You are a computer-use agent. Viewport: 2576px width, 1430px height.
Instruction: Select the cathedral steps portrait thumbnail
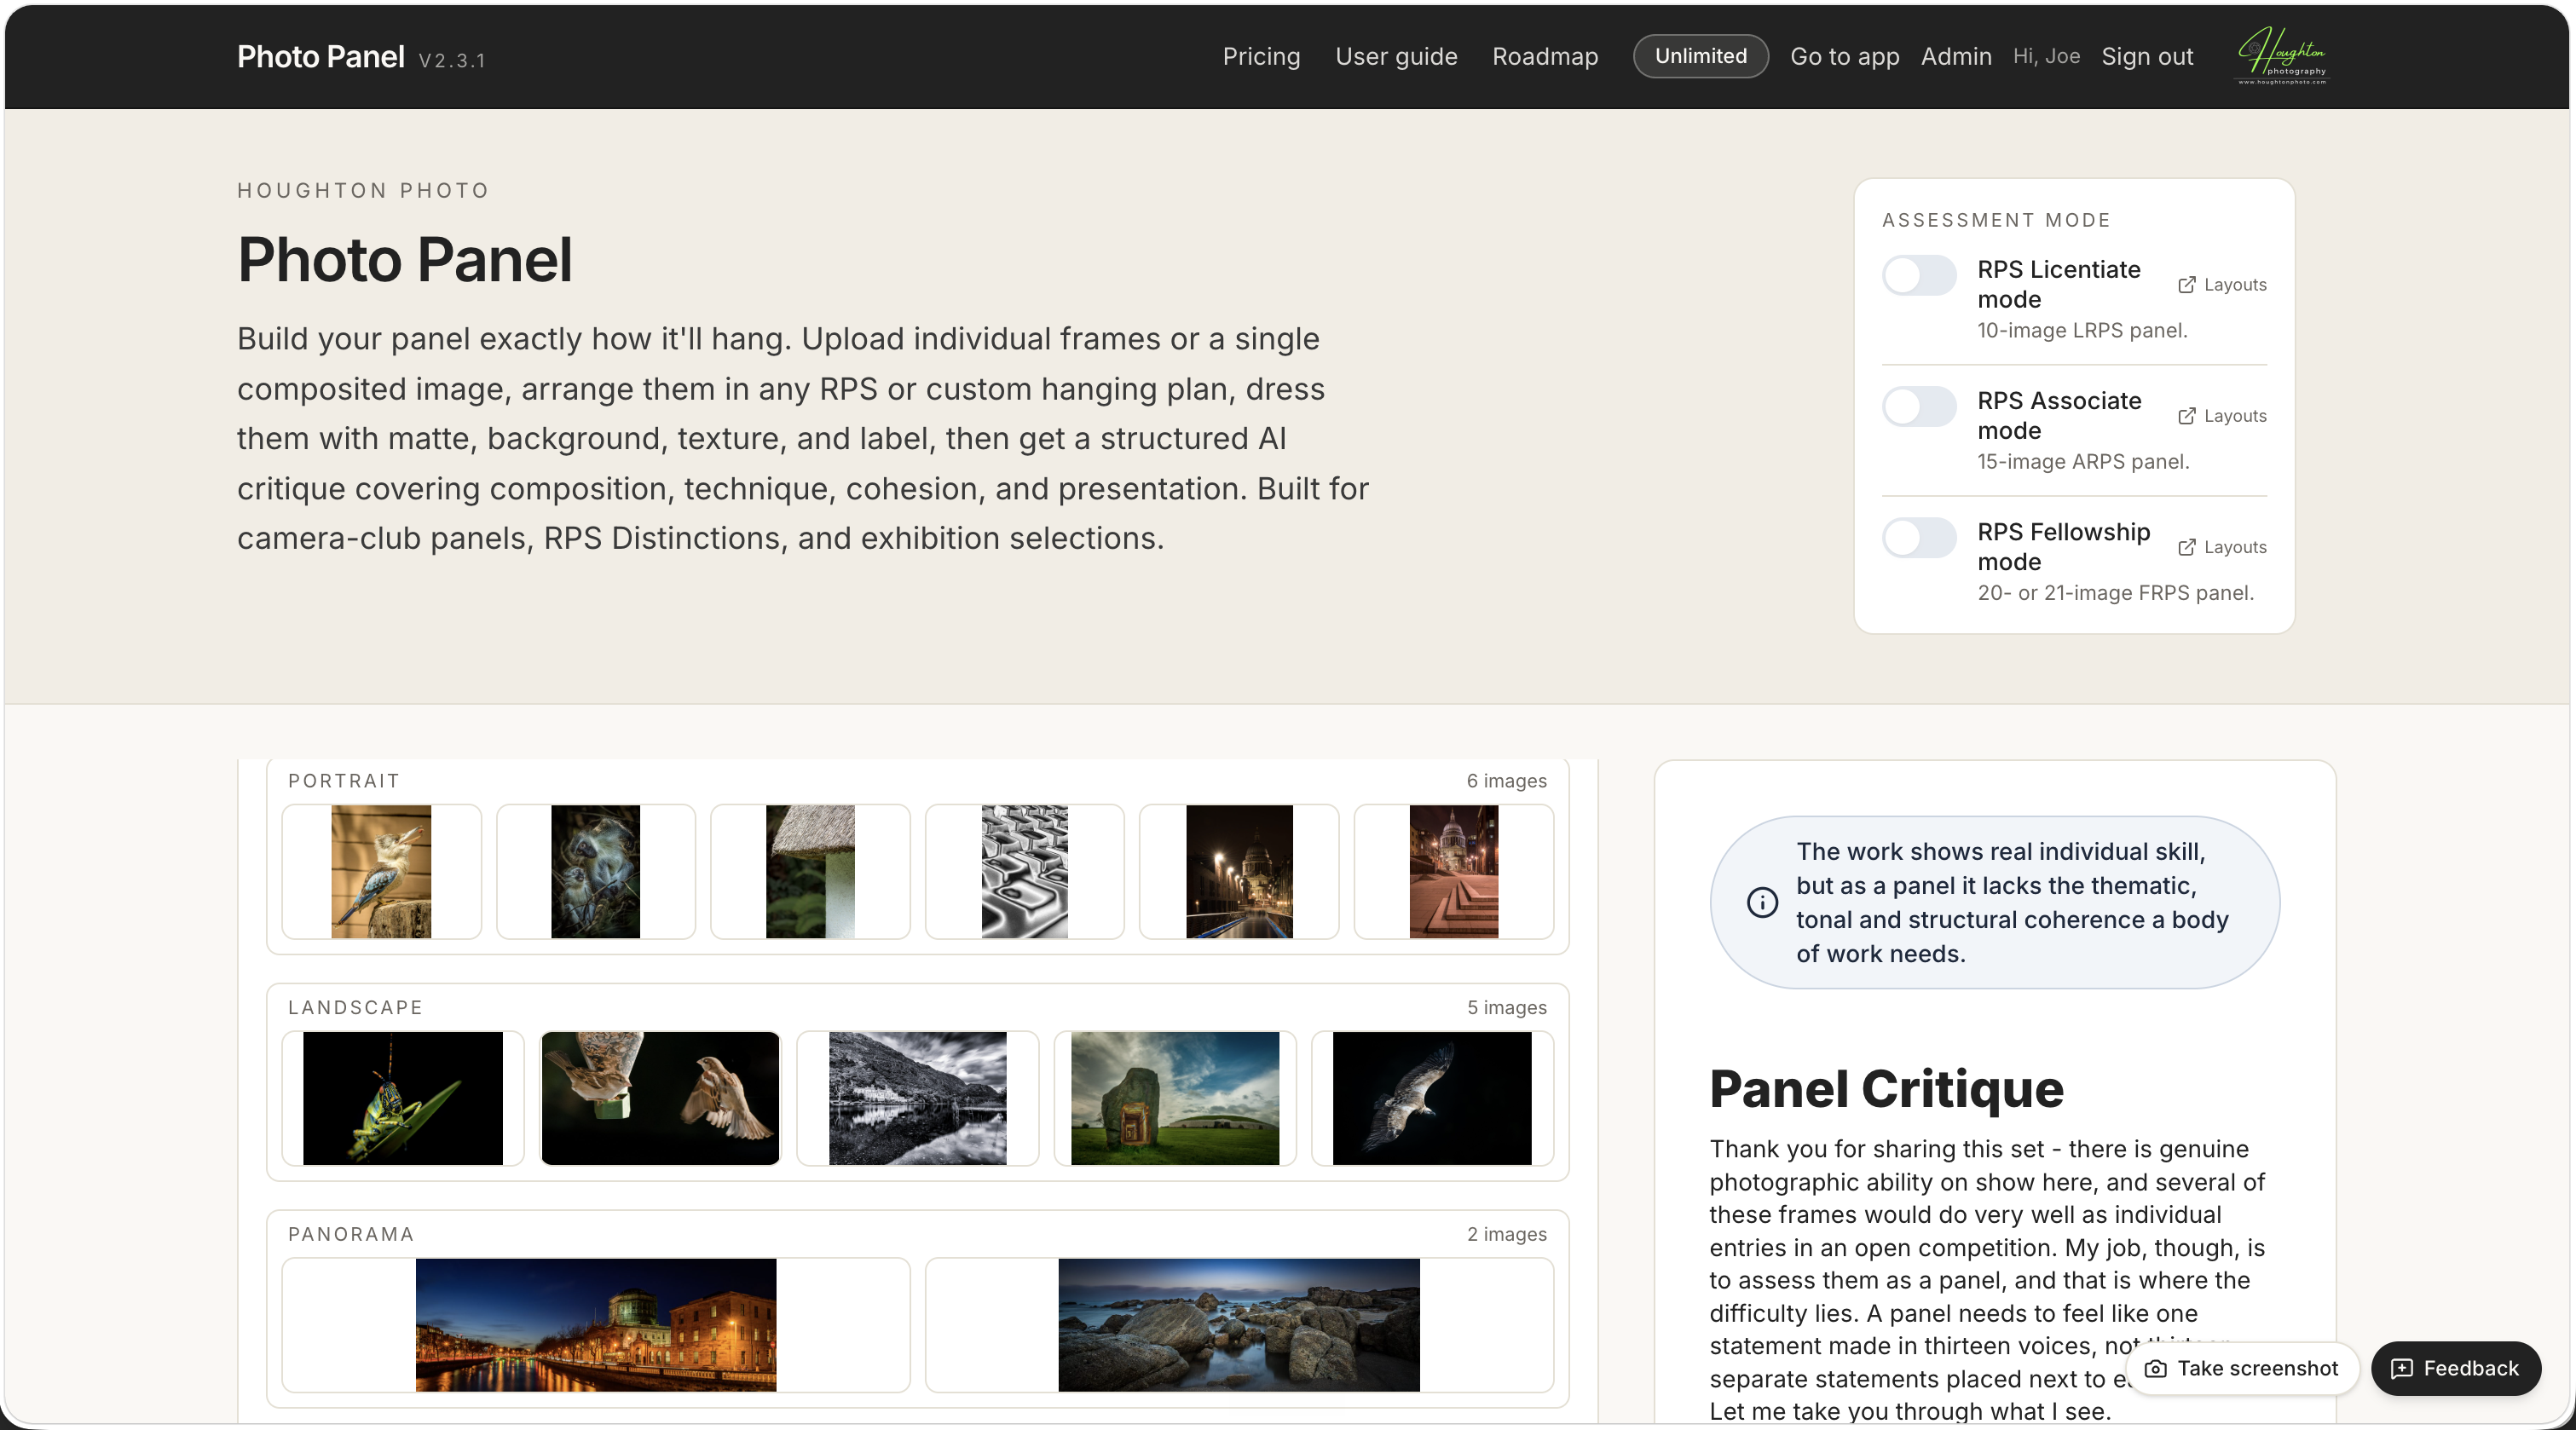1453,871
